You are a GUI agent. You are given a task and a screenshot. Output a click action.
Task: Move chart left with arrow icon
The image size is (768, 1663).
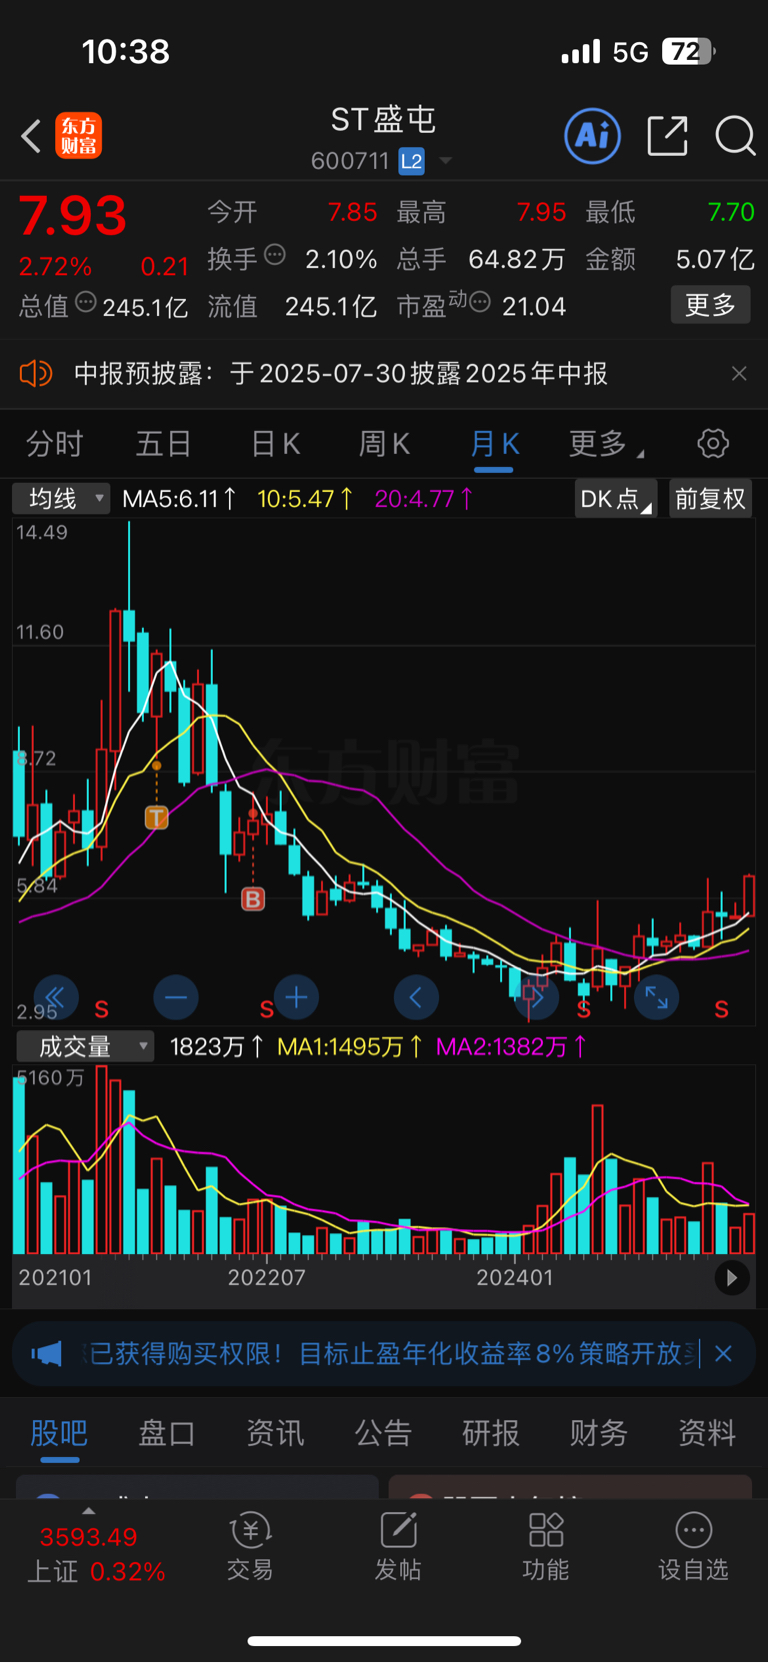pos(416,997)
